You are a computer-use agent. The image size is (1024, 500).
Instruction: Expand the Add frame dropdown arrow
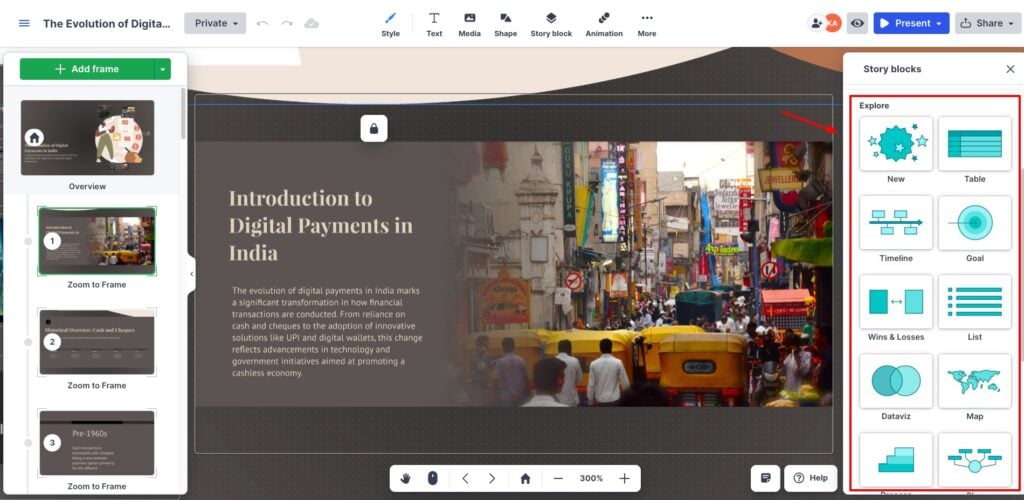coord(162,69)
